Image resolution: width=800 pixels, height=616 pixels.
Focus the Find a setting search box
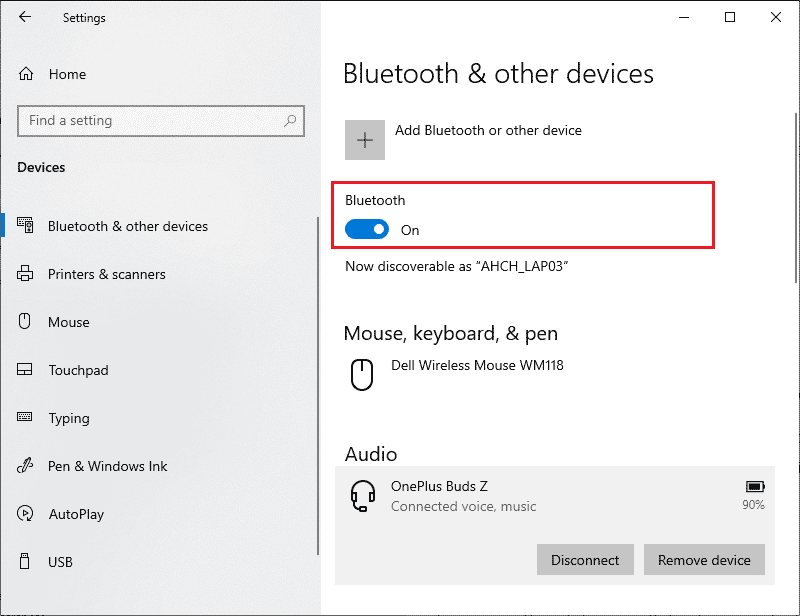(161, 121)
